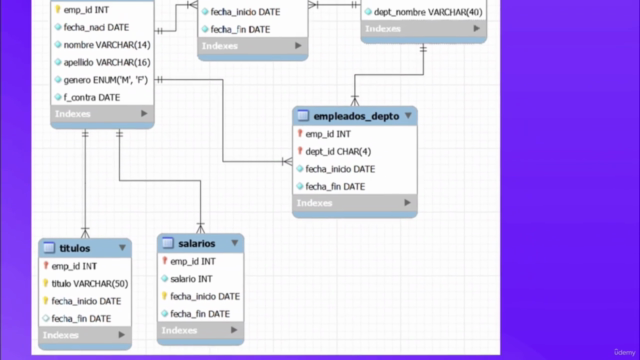Select 'fecha_inicio DATE' text in the titulos table

(86, 301)
